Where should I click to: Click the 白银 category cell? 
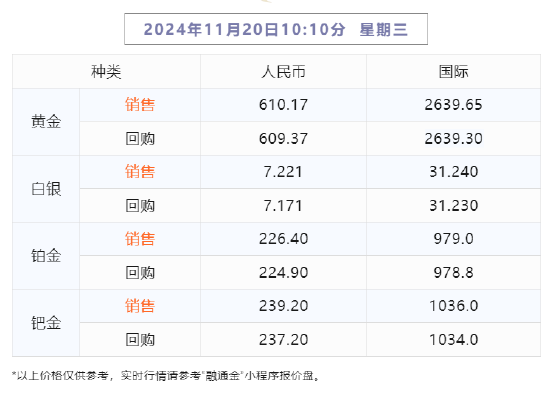[x=46, y=189]
